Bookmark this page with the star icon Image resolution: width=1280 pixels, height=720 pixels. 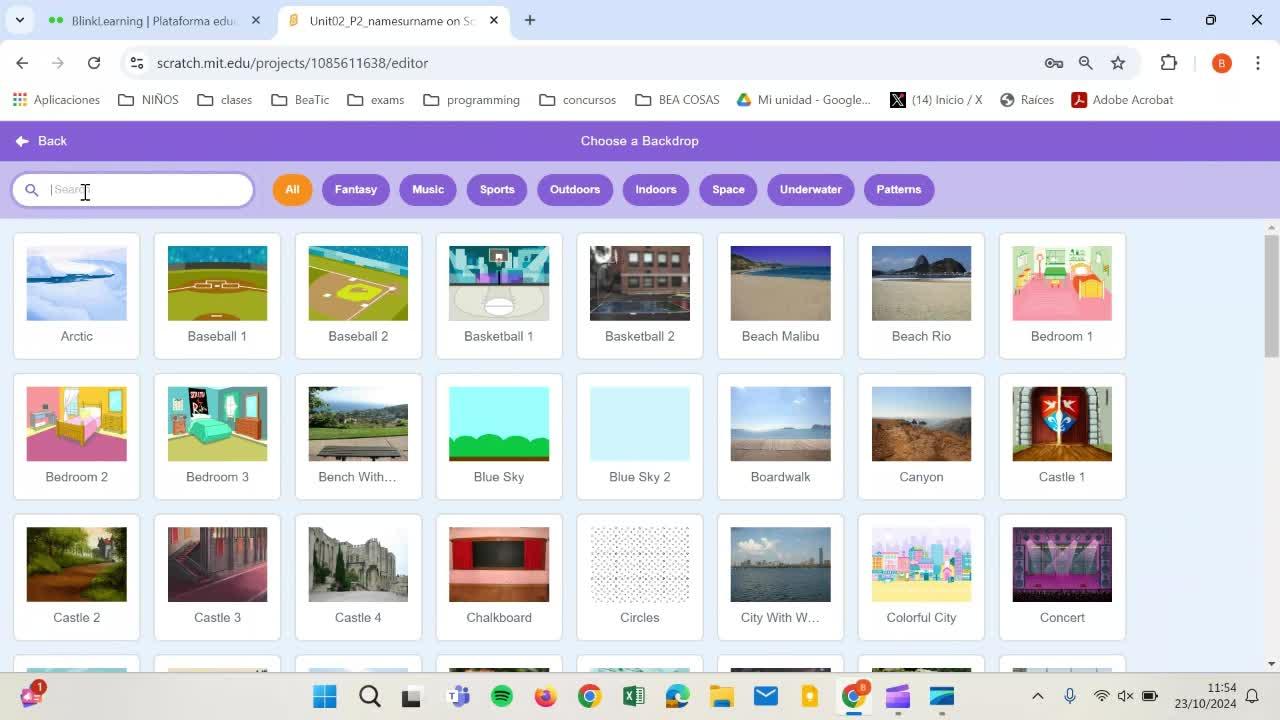[x=1118, y=63]
